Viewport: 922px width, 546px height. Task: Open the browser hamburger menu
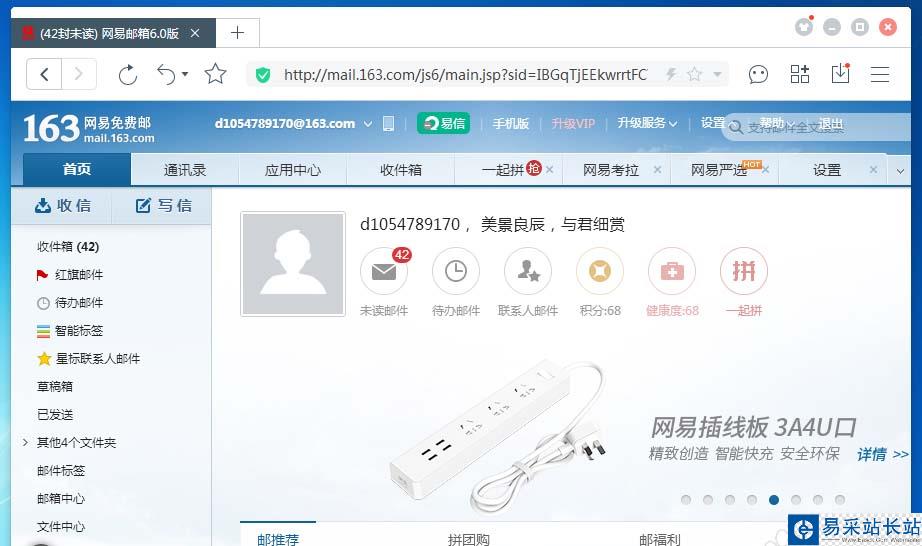point(880,75)
